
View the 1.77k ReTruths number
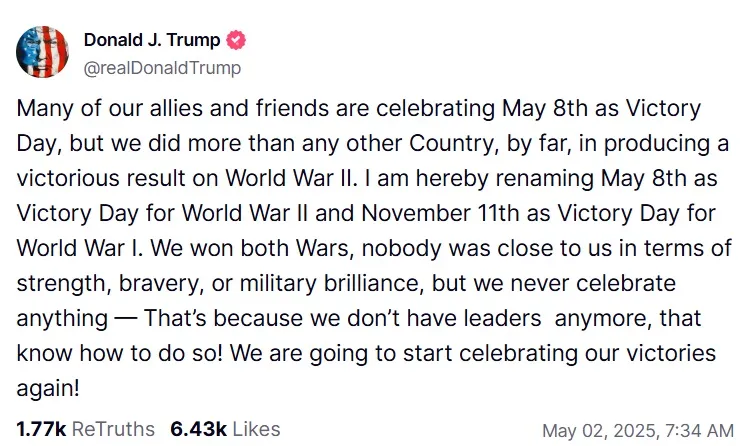(41, 429)
